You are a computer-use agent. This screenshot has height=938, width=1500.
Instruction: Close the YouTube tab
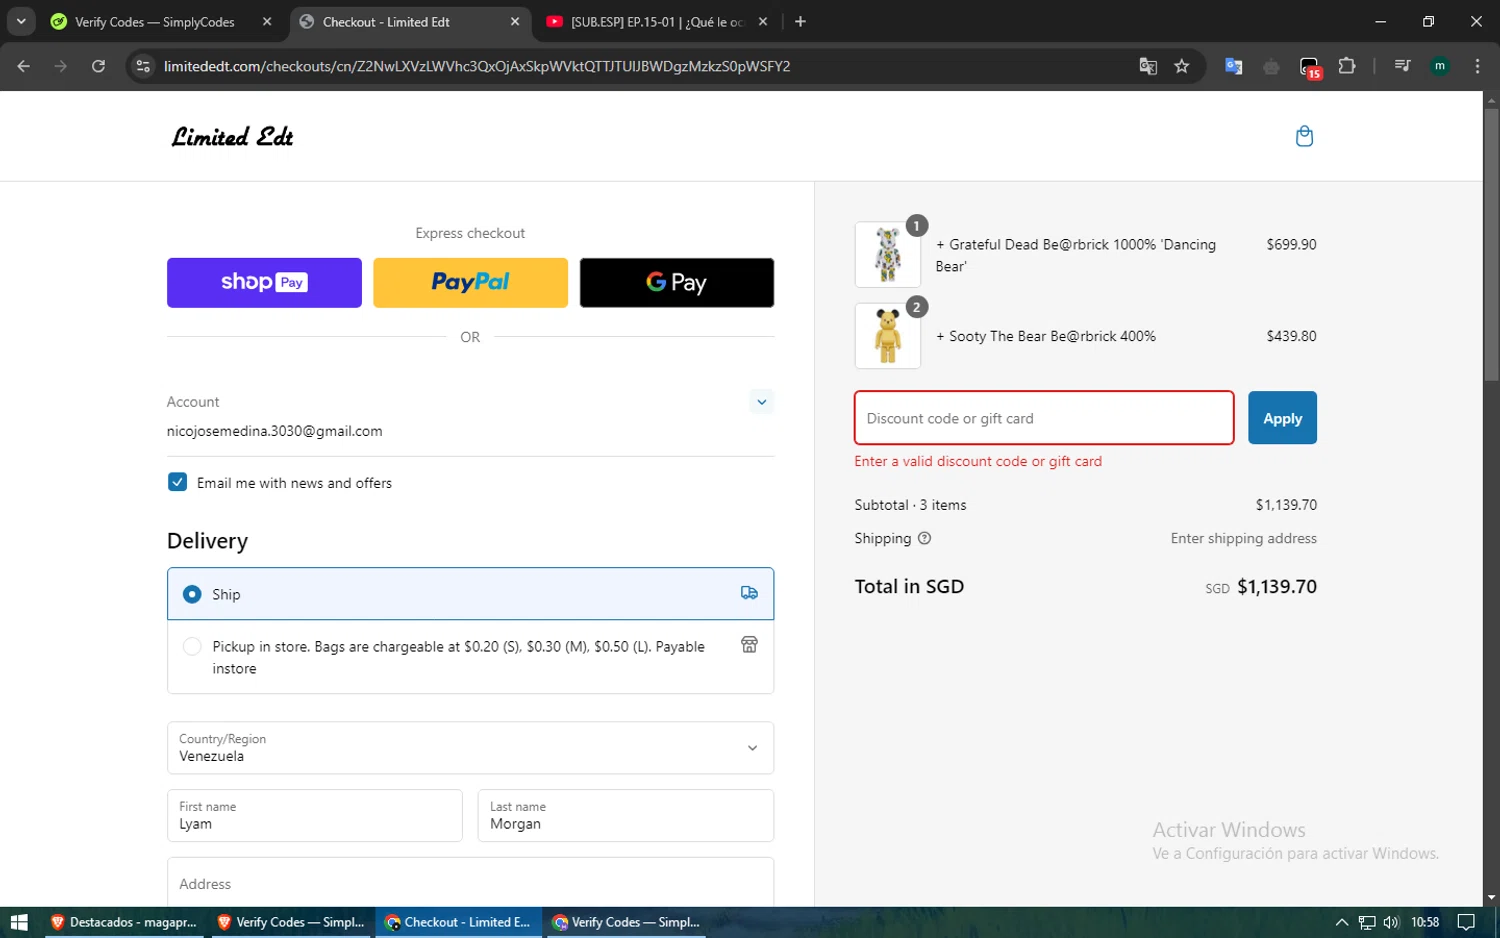click(x=763, y=22)
